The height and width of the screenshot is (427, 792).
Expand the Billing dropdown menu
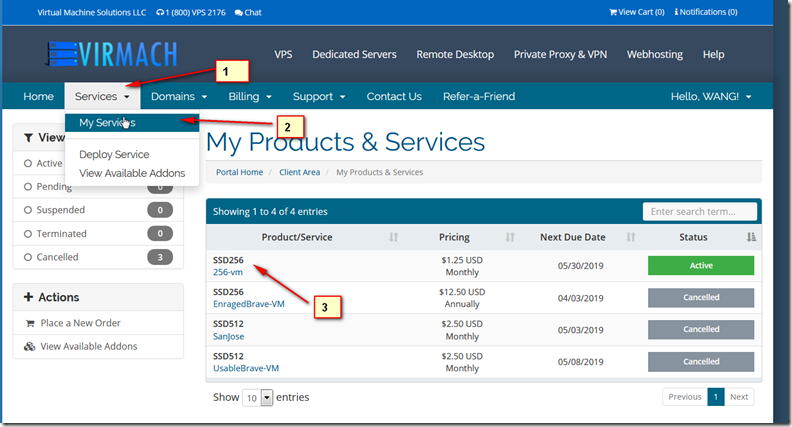(x=249, y=97)
